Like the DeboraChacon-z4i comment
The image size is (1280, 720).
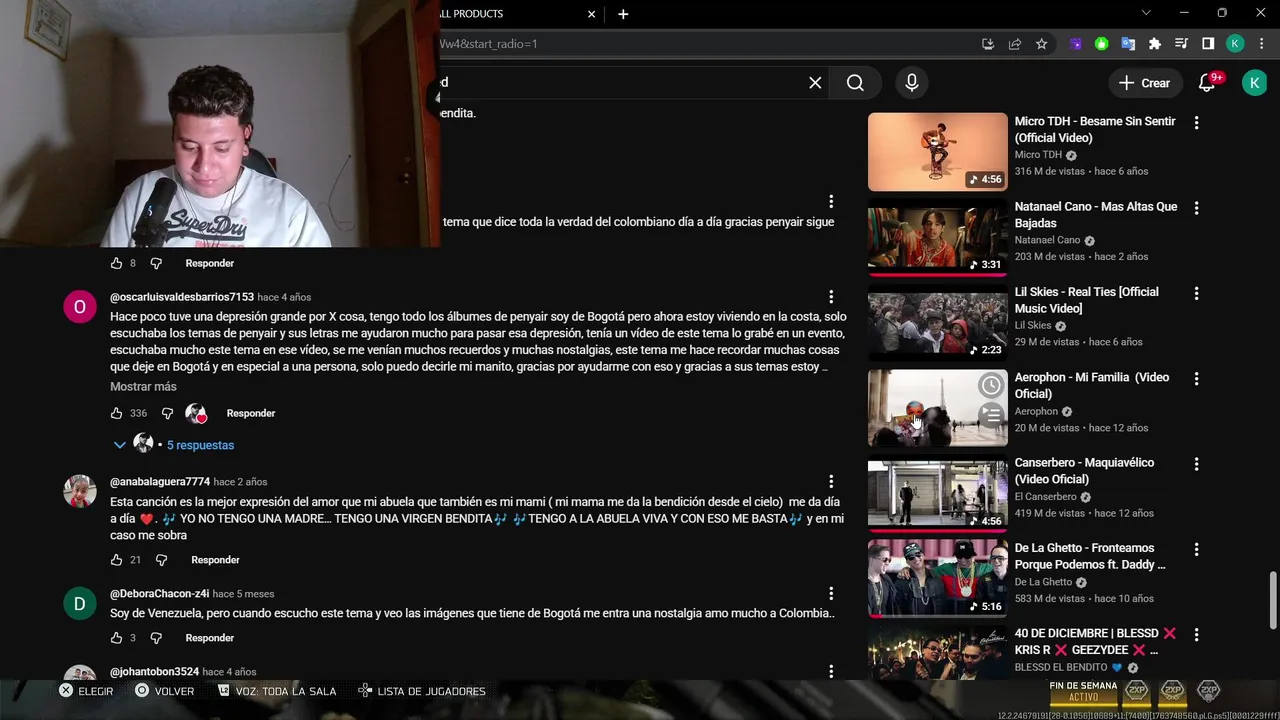click(116, 638)
